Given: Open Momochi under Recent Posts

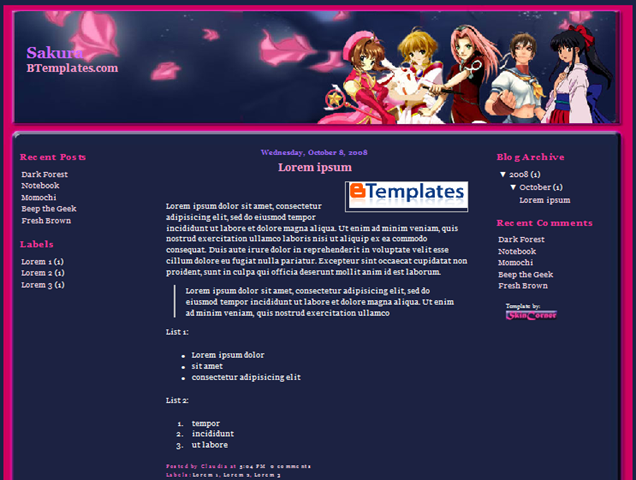Looking at the screenshot, I should [39, 197].
